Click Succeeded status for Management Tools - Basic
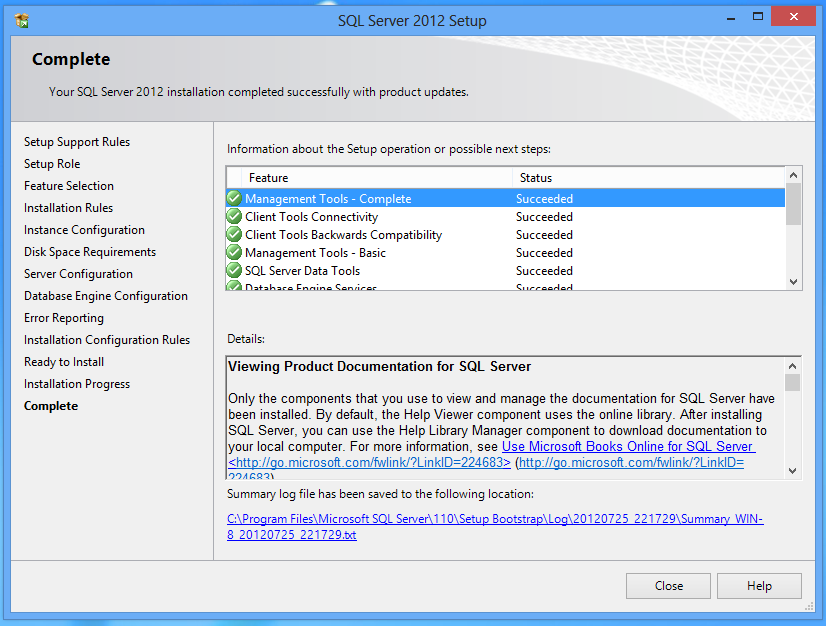 pyautogui.click(x=544, y=253)
